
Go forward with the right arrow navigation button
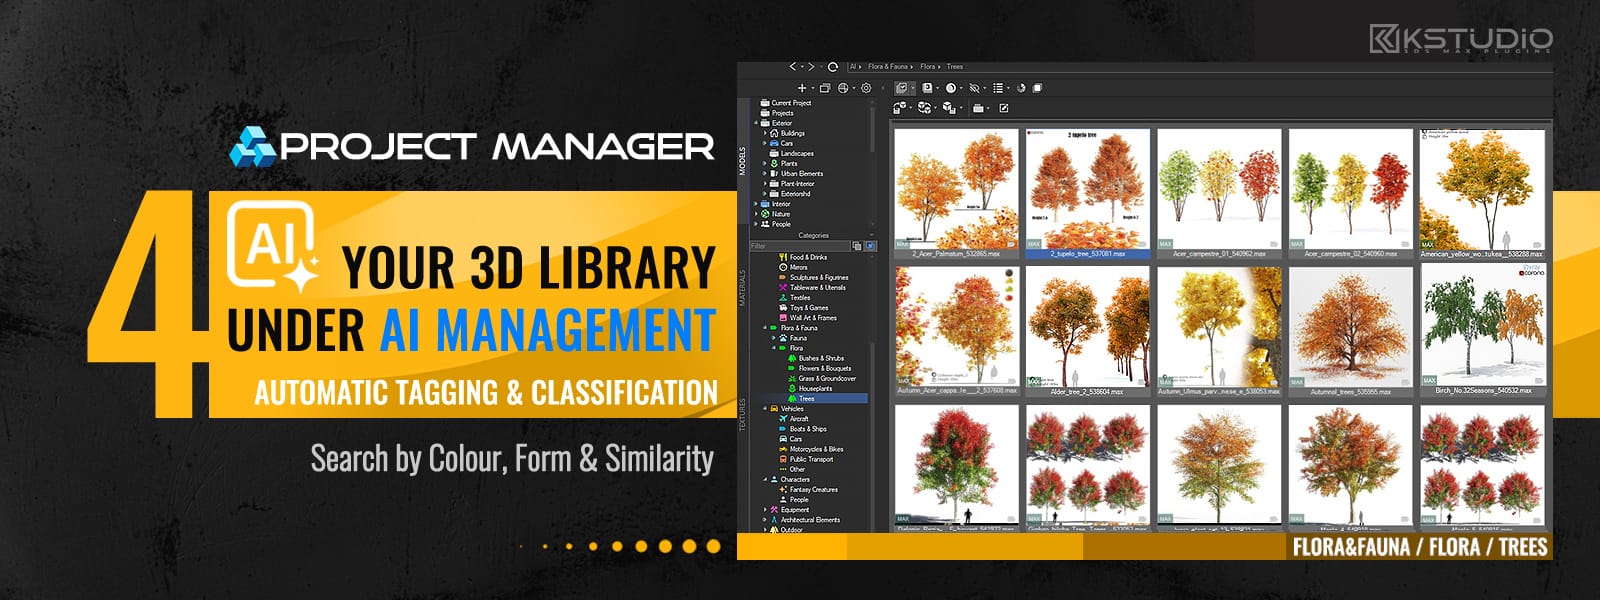tap(811, 66)
